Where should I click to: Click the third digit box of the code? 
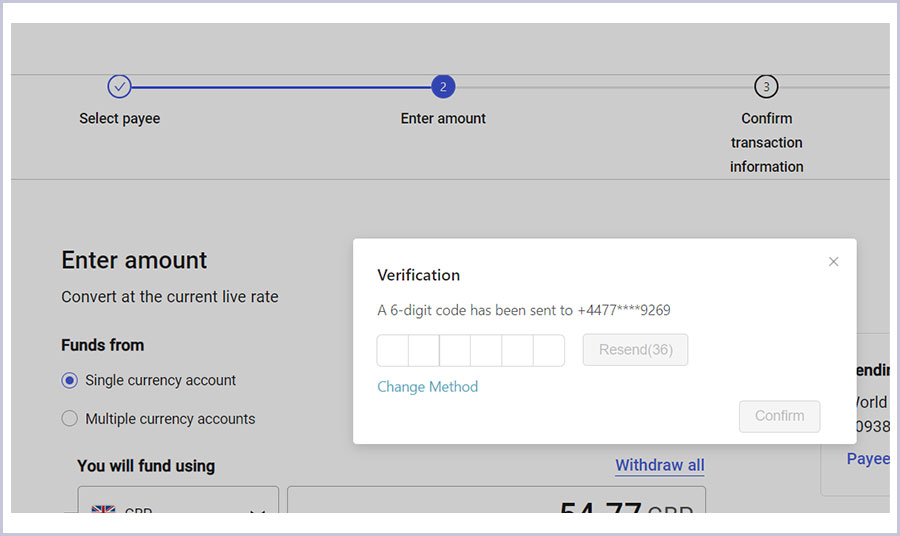455,350
